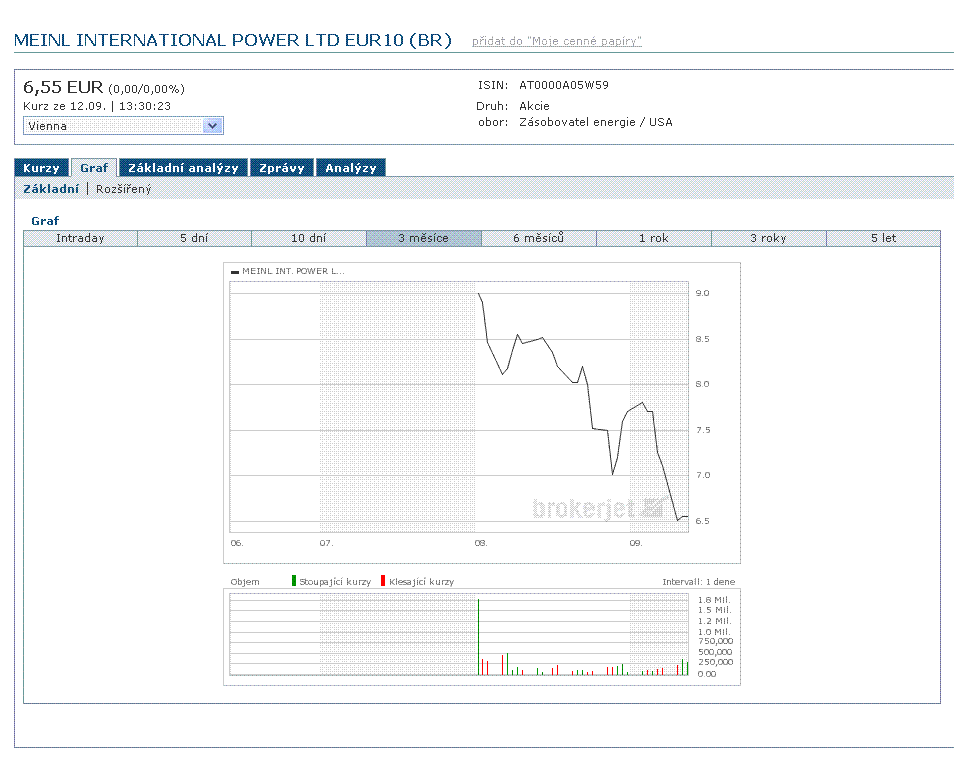
Task: Show the Intraday chart period
Action: (x=80, y=239)
